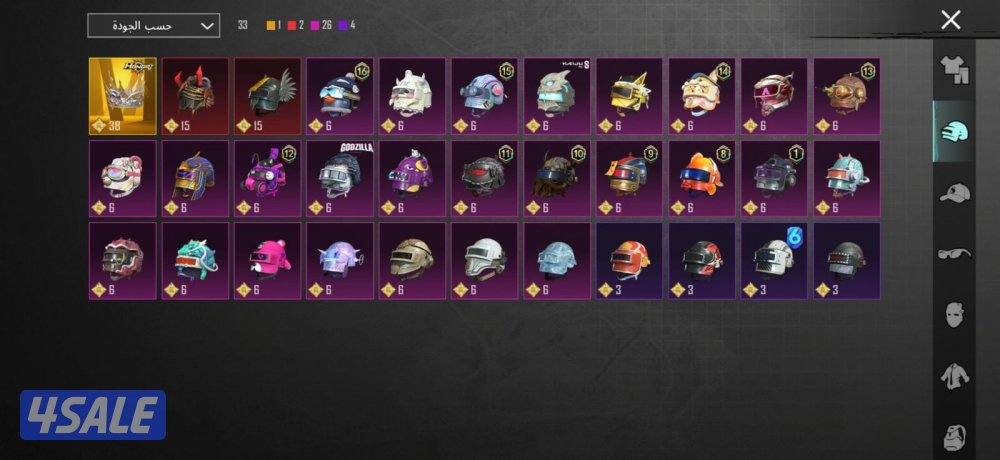Filter by the purple quality count 4
Image resolution: width=1000 pixels, height=460 pixels.
[x=349, y=26]
